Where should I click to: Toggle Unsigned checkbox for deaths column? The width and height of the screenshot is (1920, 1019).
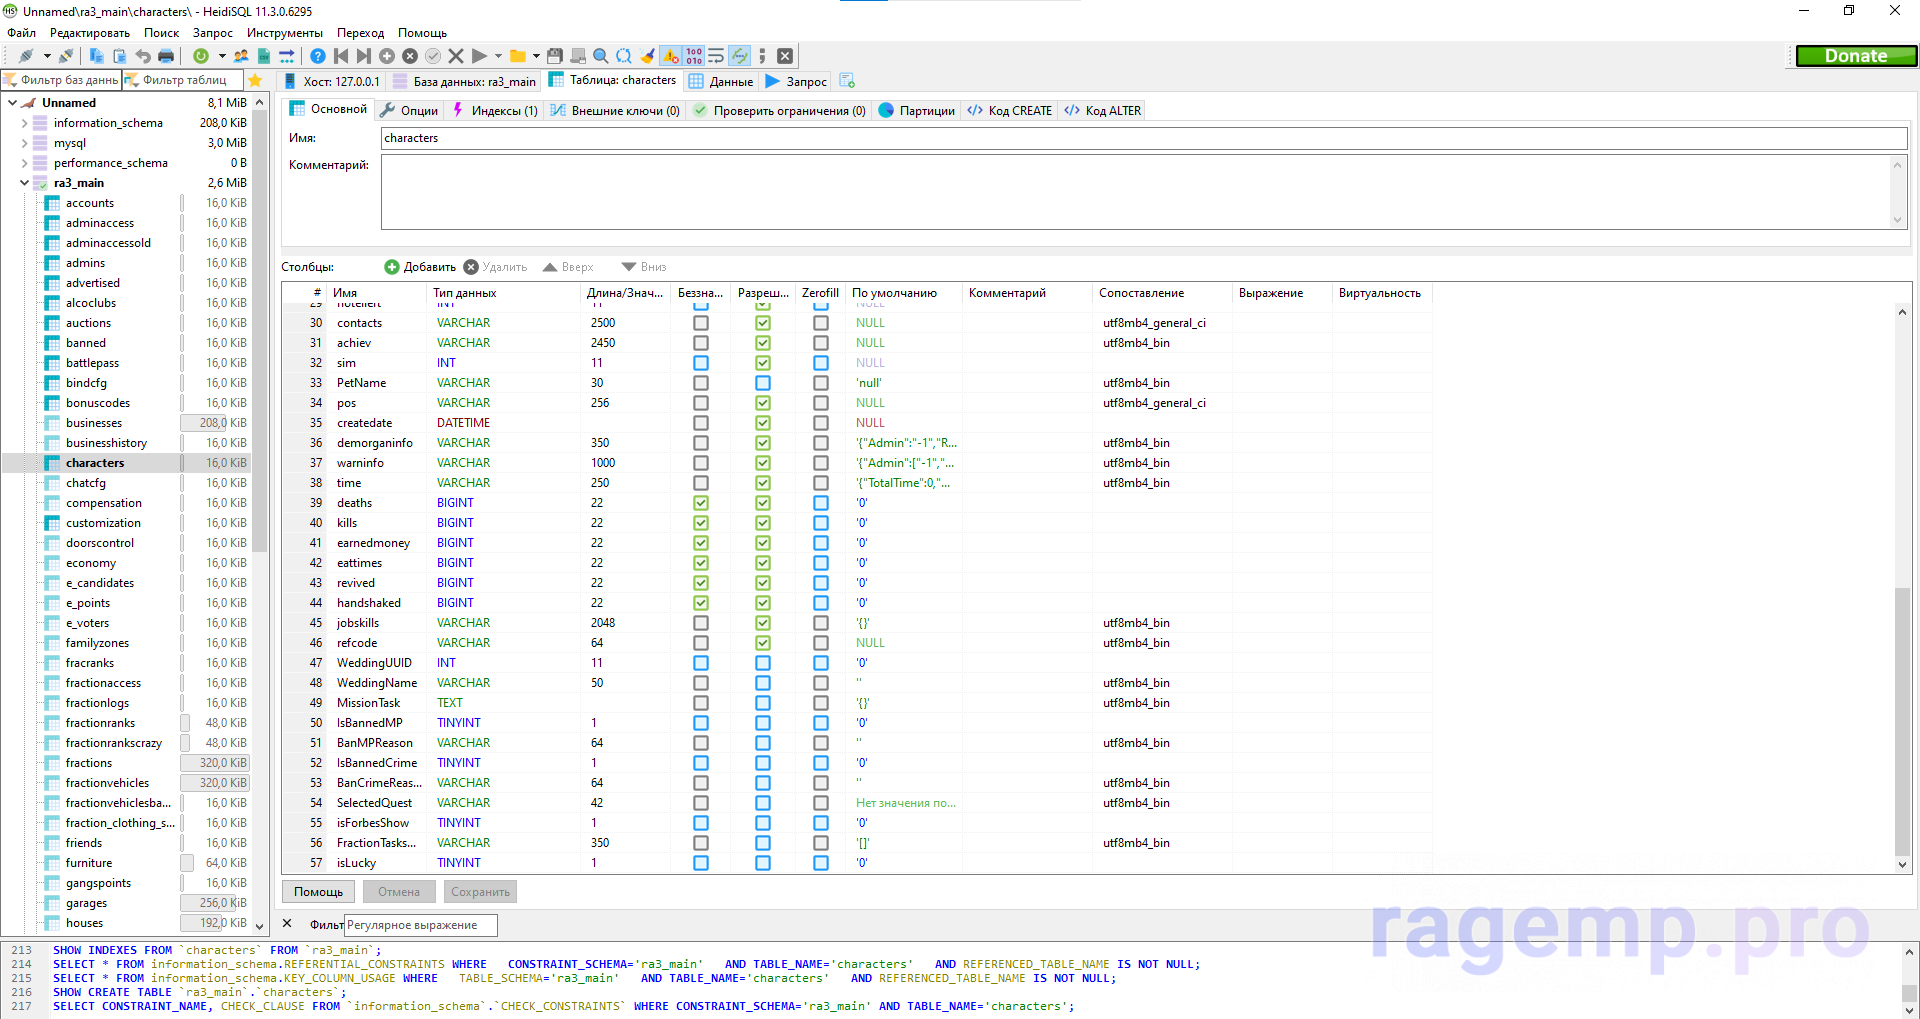point(701,503)
